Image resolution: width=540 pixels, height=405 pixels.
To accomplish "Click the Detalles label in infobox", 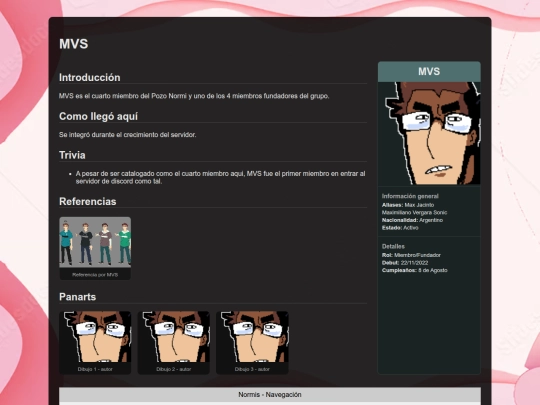I will pyautogui.click(x=393, y=246).
